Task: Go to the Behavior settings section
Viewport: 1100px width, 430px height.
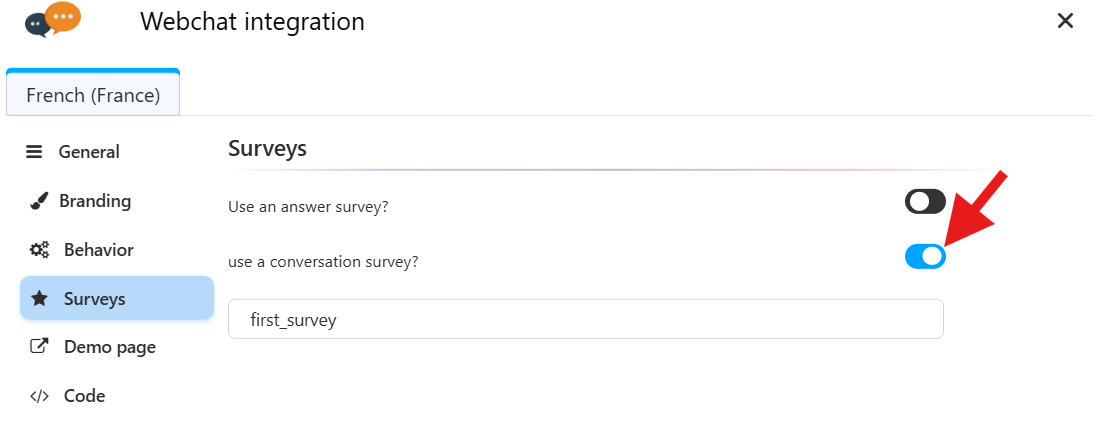Action: coord(99,250)
